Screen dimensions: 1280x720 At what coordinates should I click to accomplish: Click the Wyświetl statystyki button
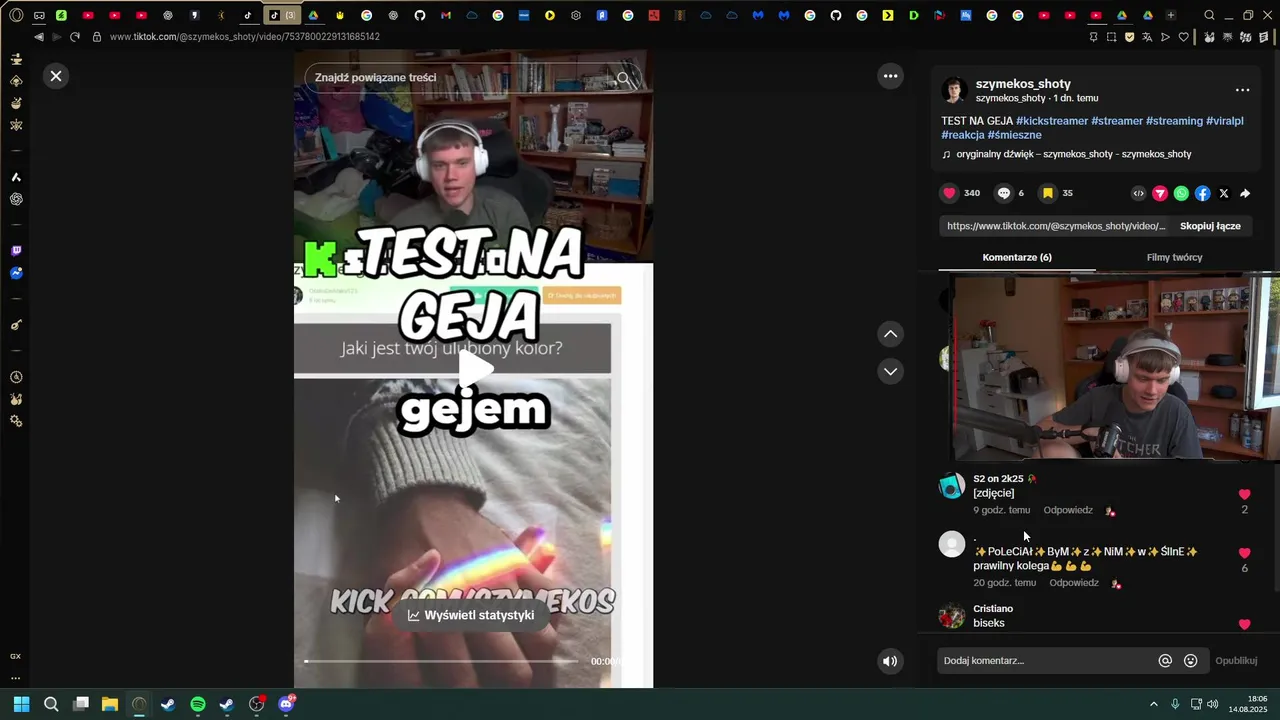tap(471, 615)
